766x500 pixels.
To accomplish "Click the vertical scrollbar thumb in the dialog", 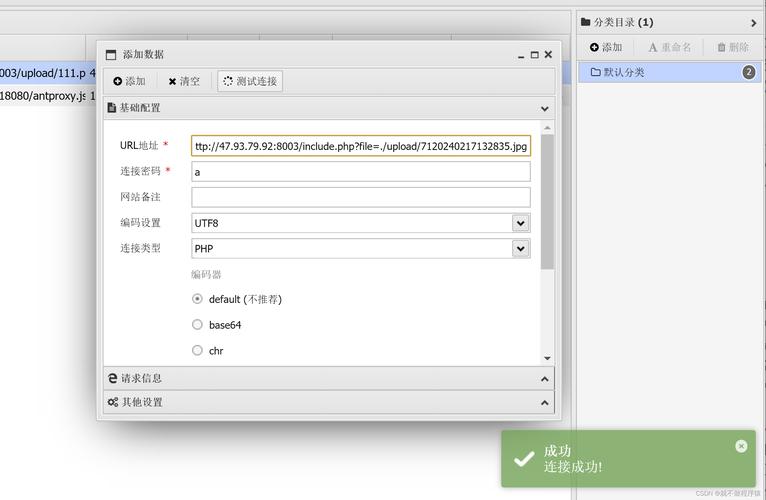I will [547, 201].
